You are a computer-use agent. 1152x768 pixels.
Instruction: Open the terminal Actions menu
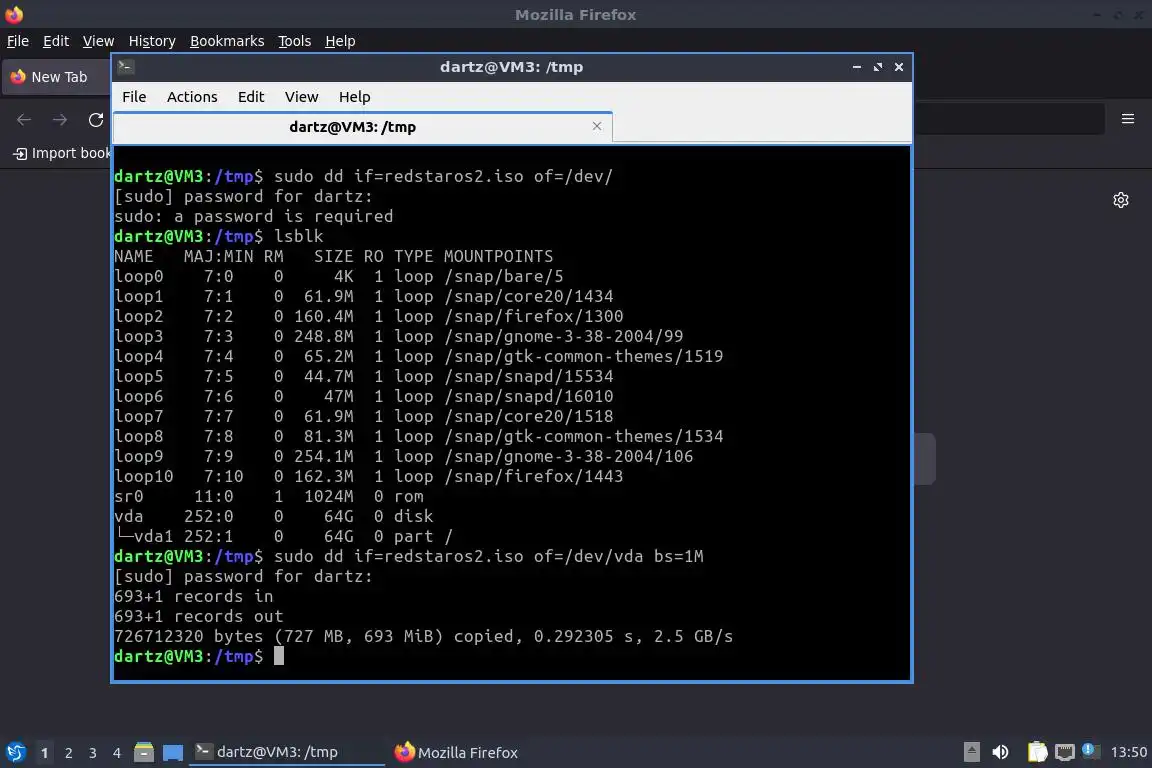[x=192, y=97]
